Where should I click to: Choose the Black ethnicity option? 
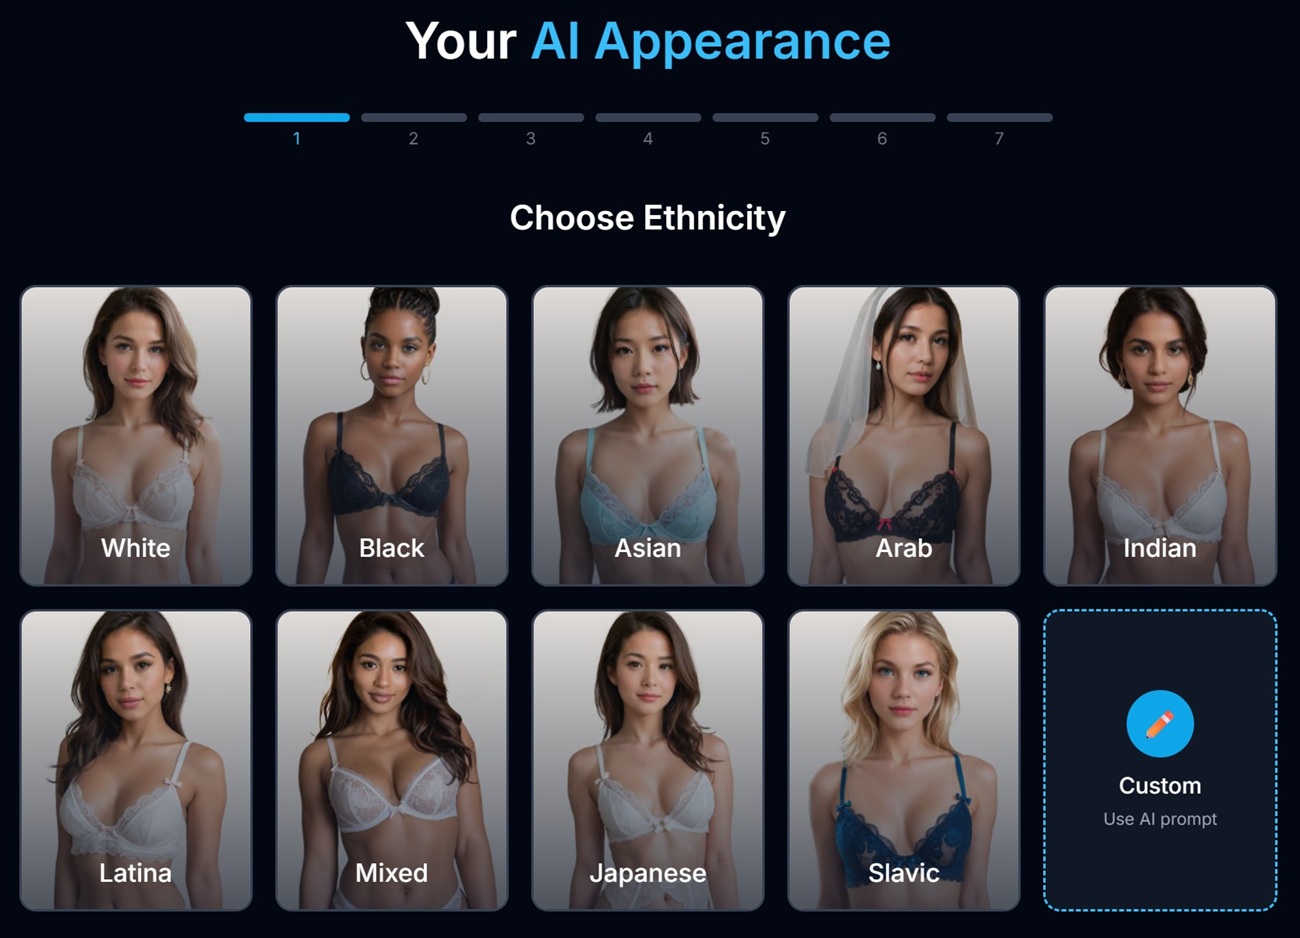[x=392, y=436]
